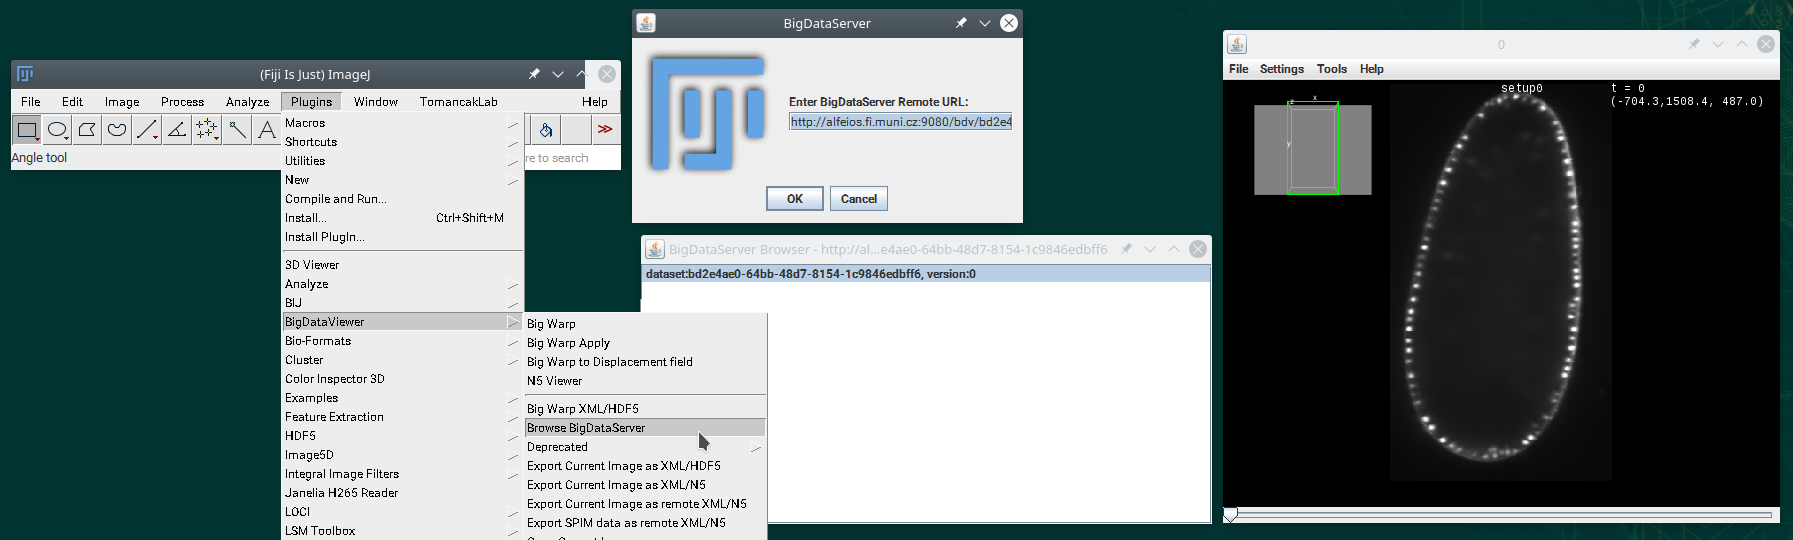Click the overview navigation box in BigDataViewer

(x=1313, y=149)
